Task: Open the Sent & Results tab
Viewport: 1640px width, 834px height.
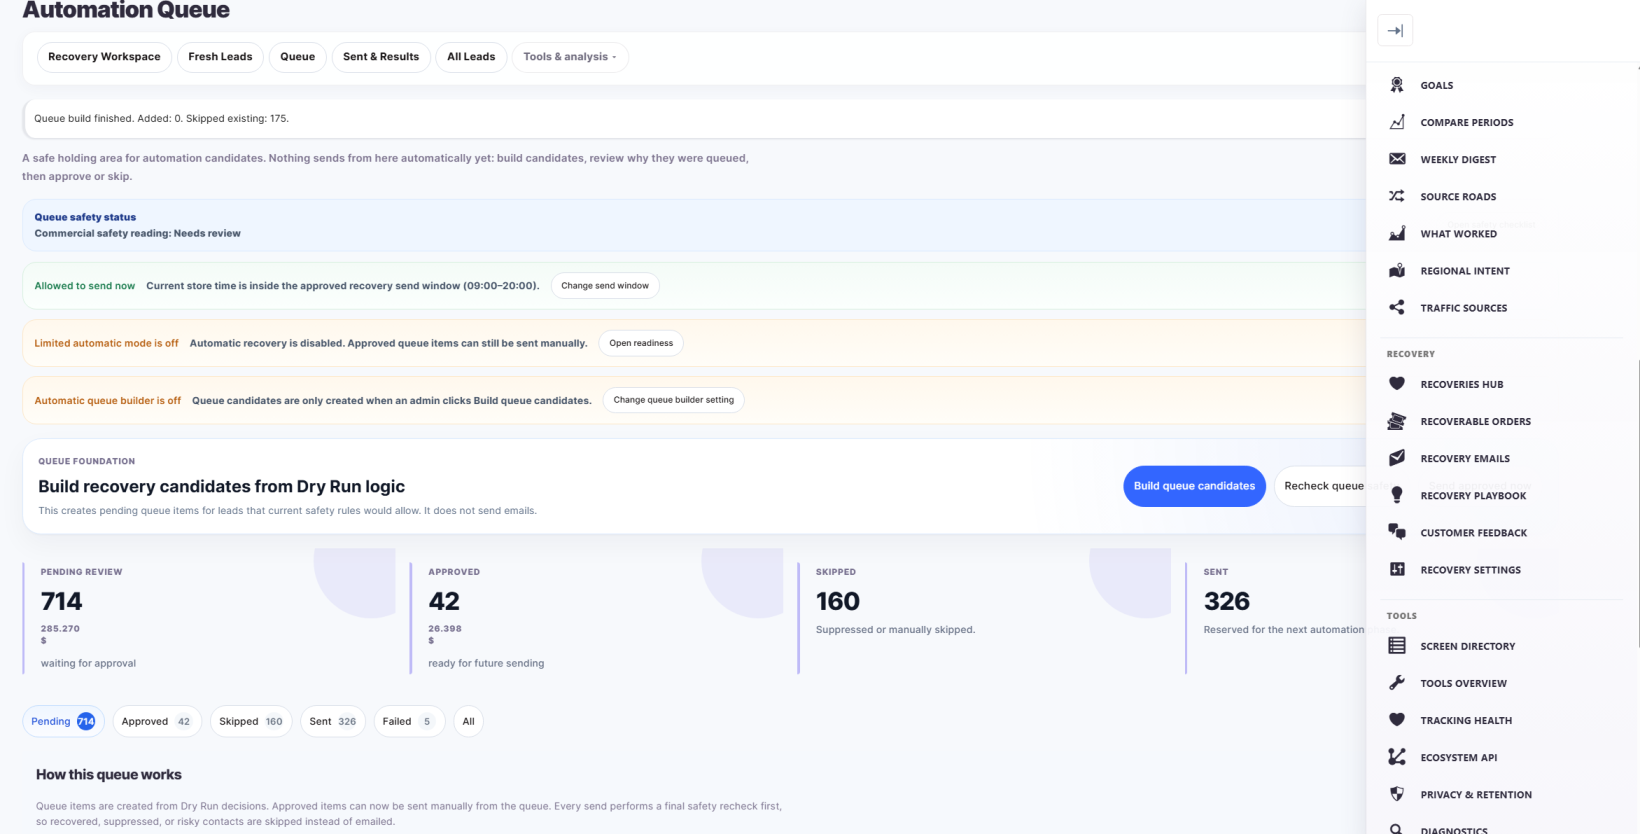Action: [x=381, y=57]
